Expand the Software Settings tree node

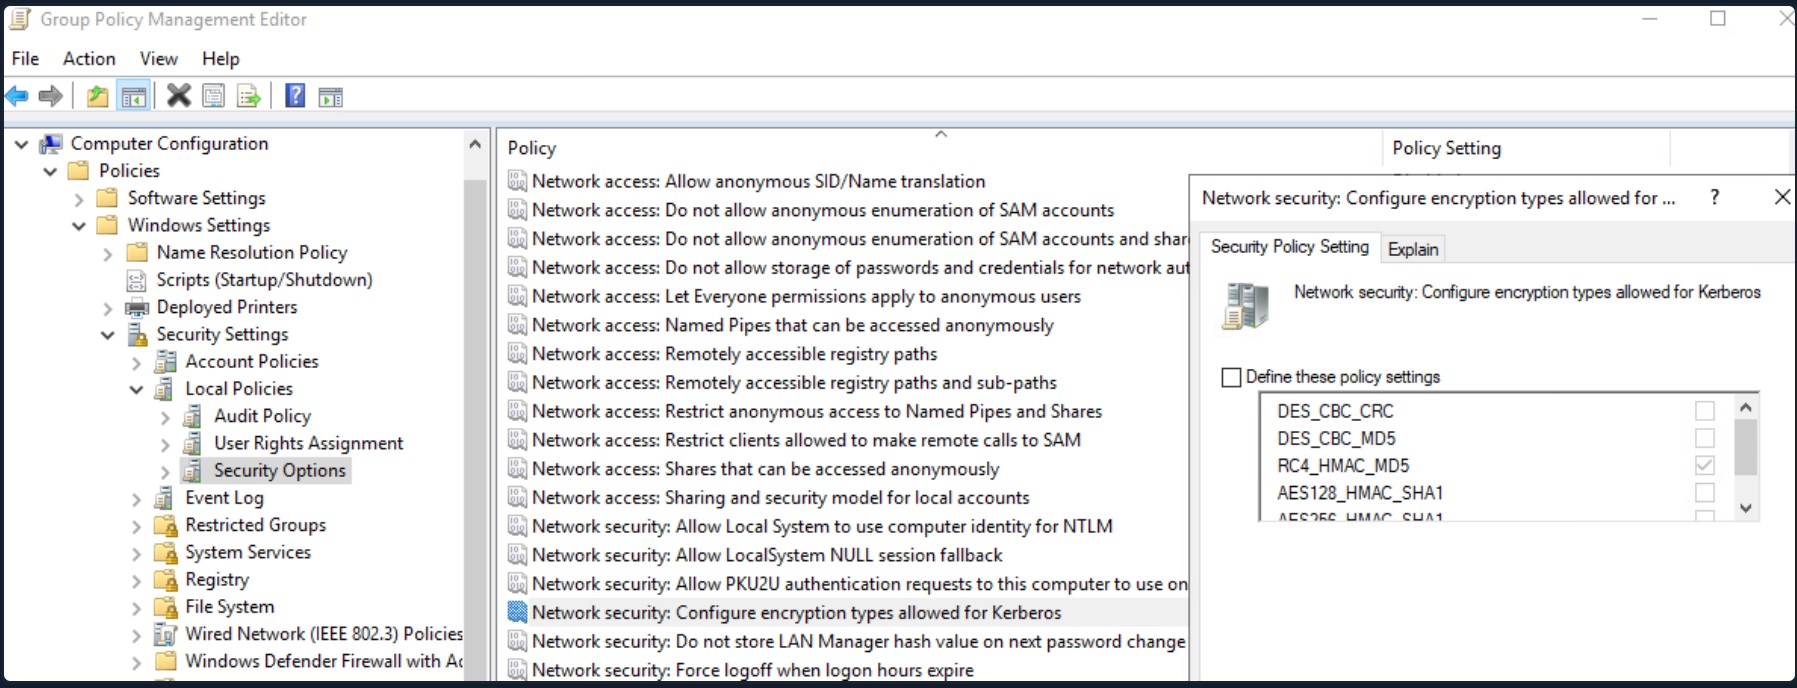[79, 199]
